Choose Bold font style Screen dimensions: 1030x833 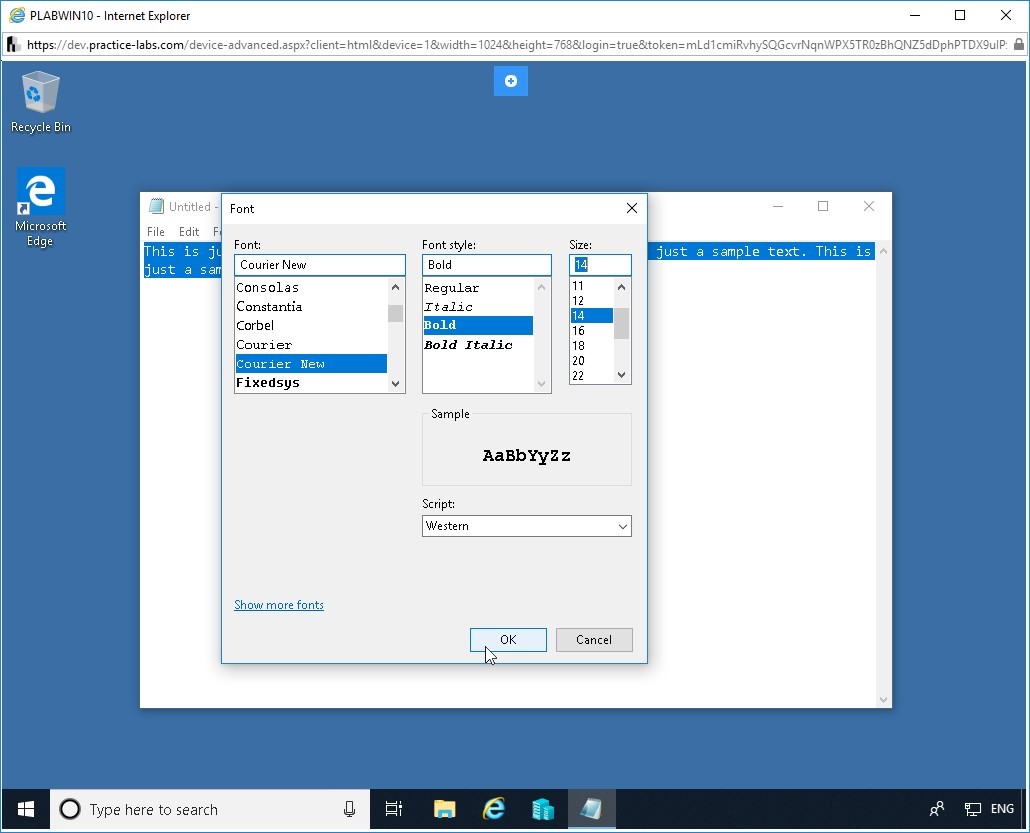[x=478, y=325]
